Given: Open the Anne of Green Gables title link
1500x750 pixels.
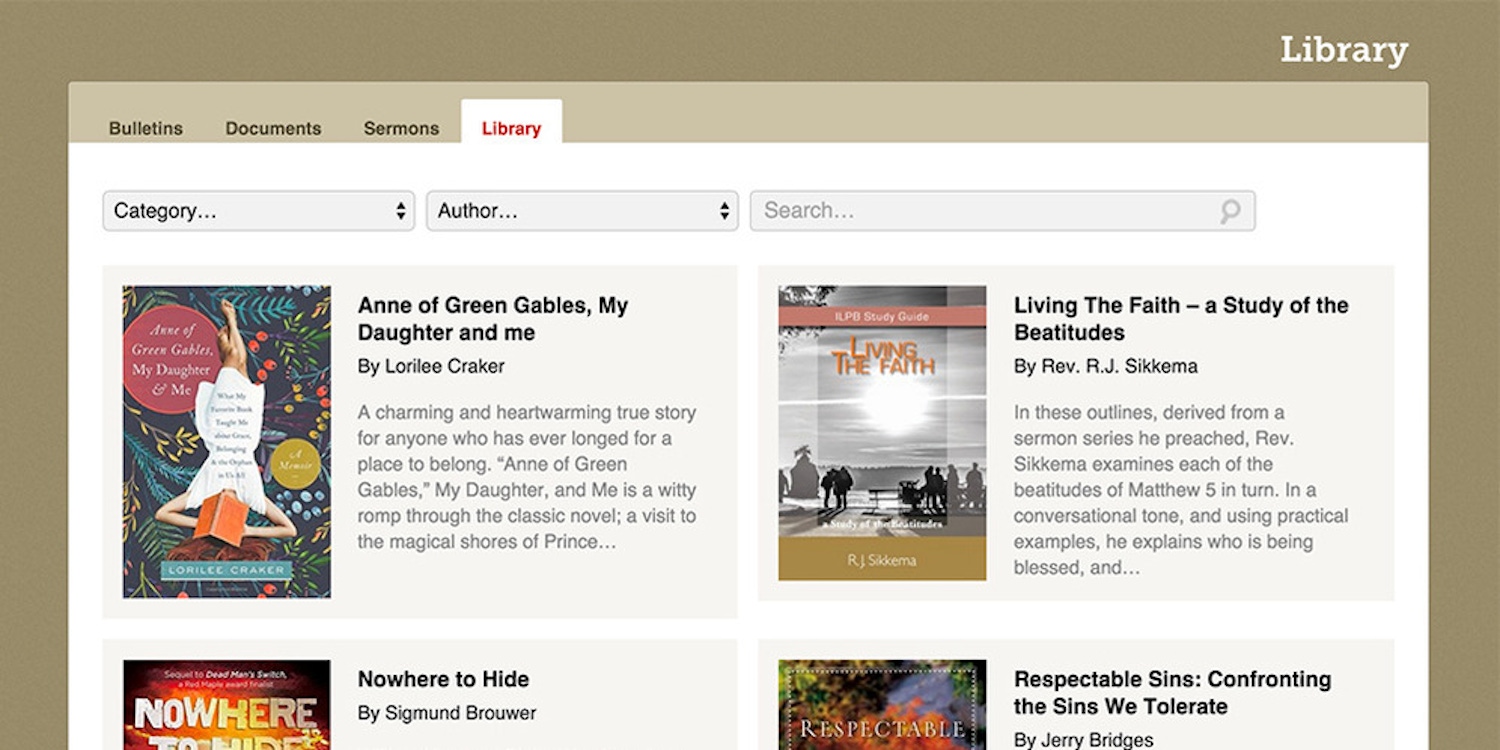Looking at the screenshot, I should point(492,319).
